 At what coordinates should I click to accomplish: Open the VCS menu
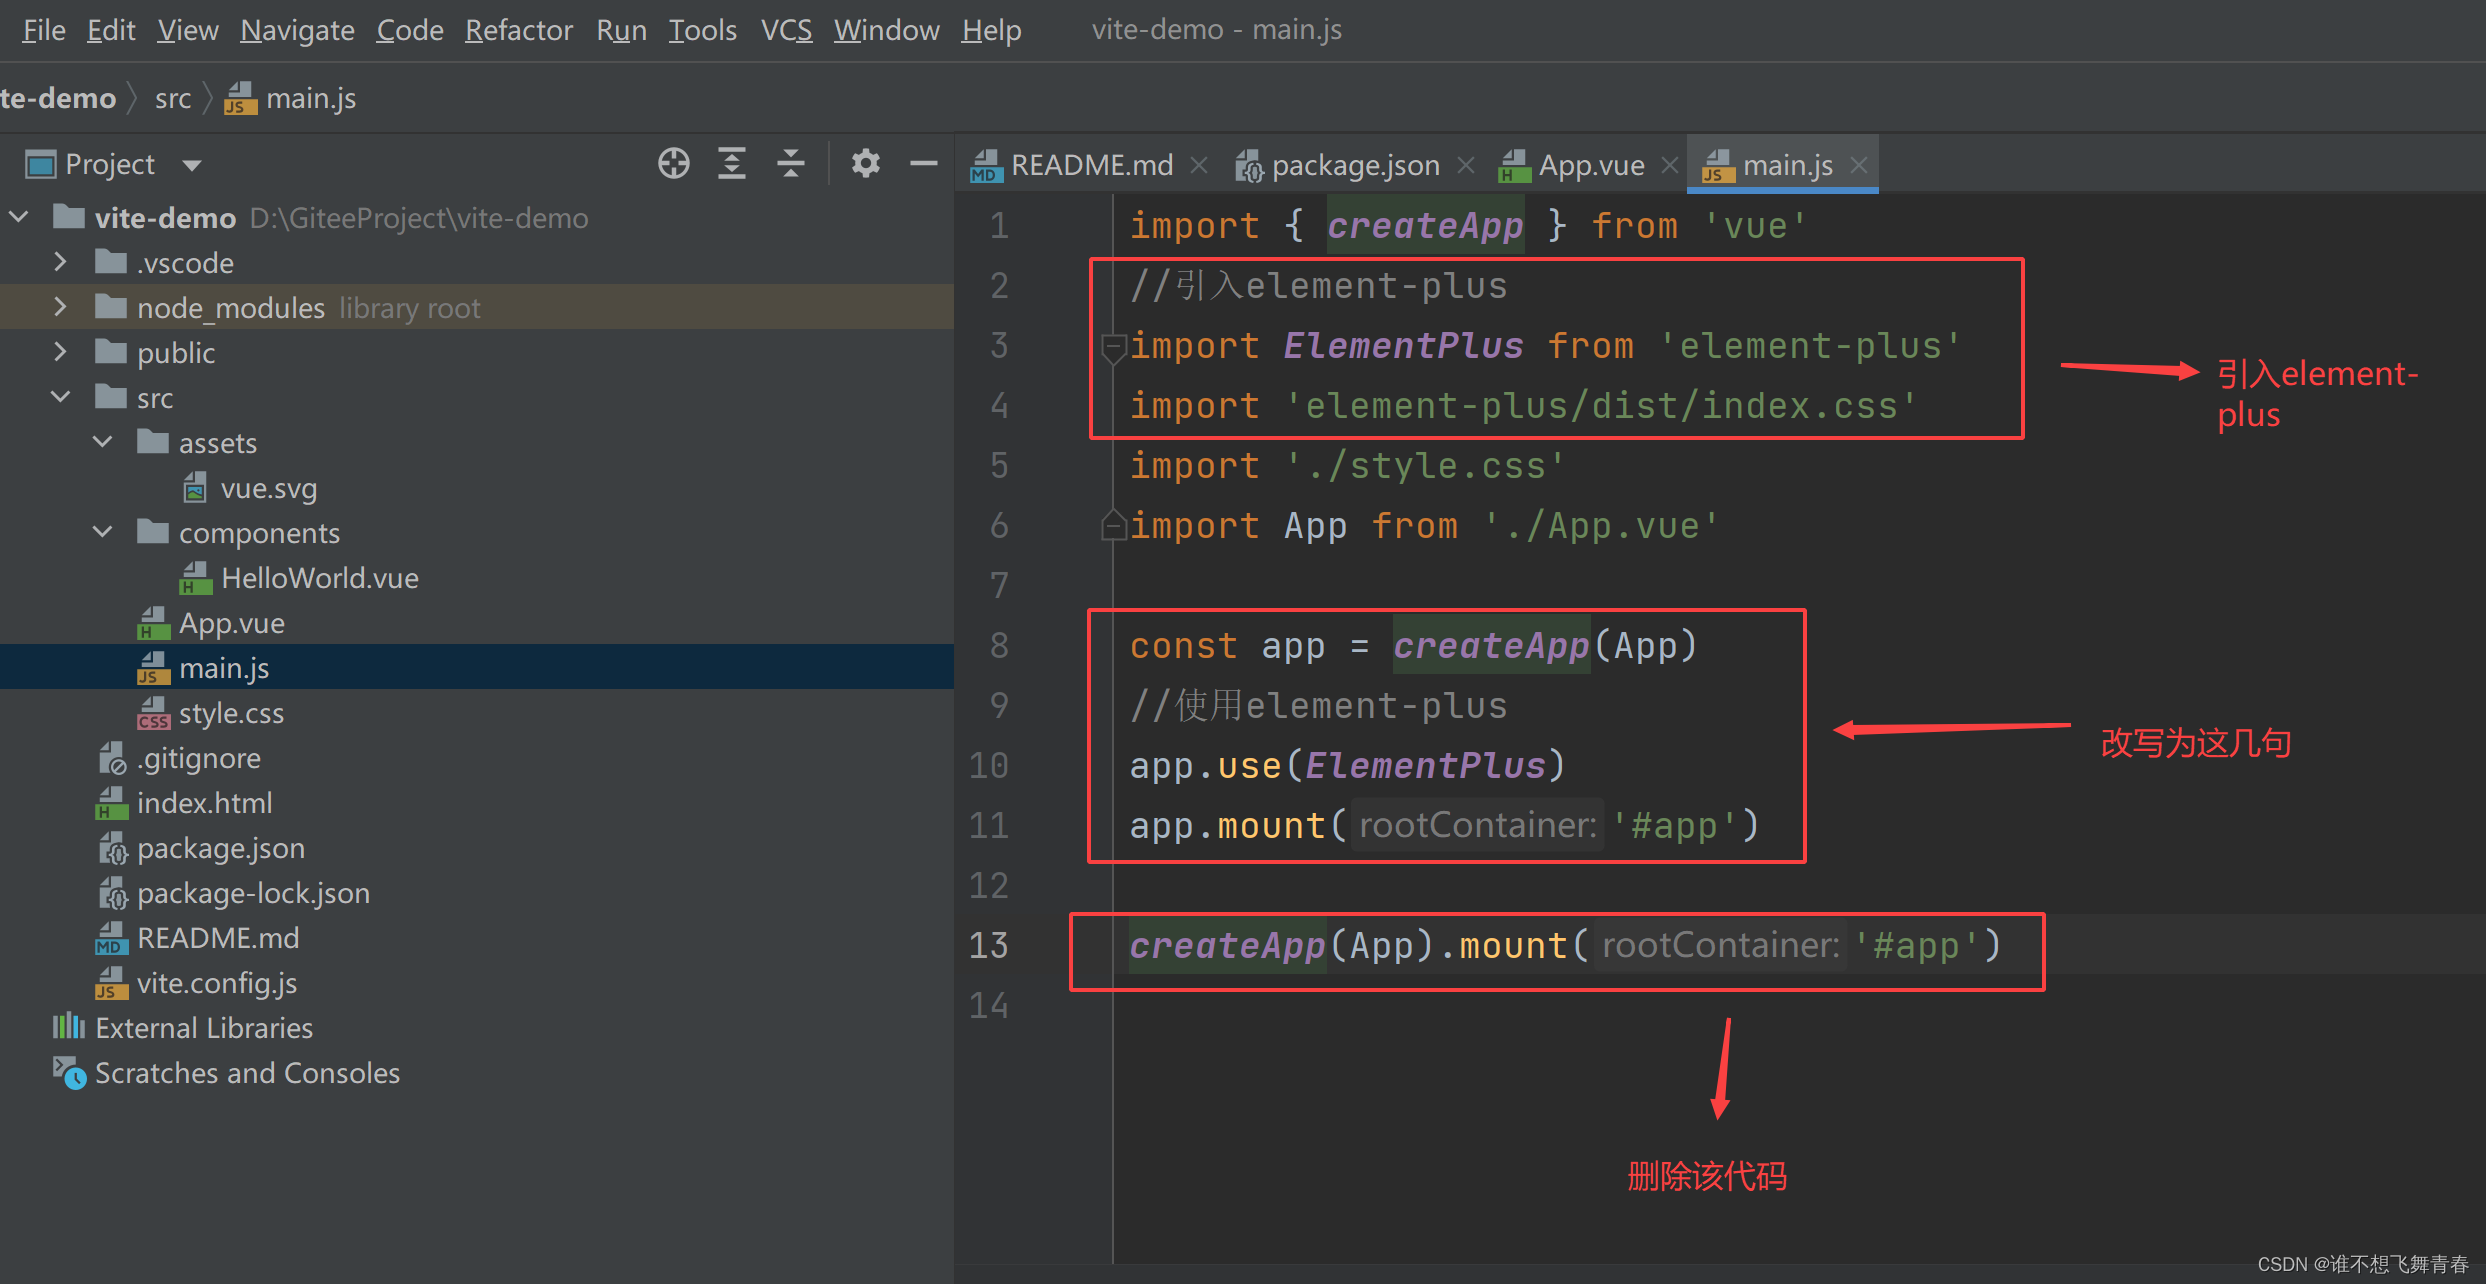click(x=786, y=30)
